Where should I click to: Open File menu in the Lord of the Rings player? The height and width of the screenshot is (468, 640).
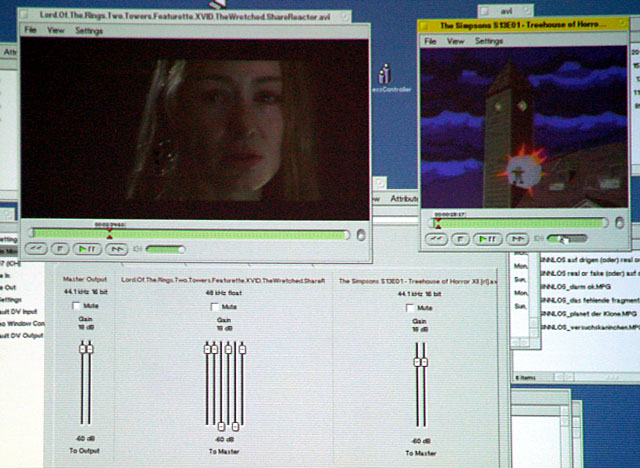click(30, 31)
